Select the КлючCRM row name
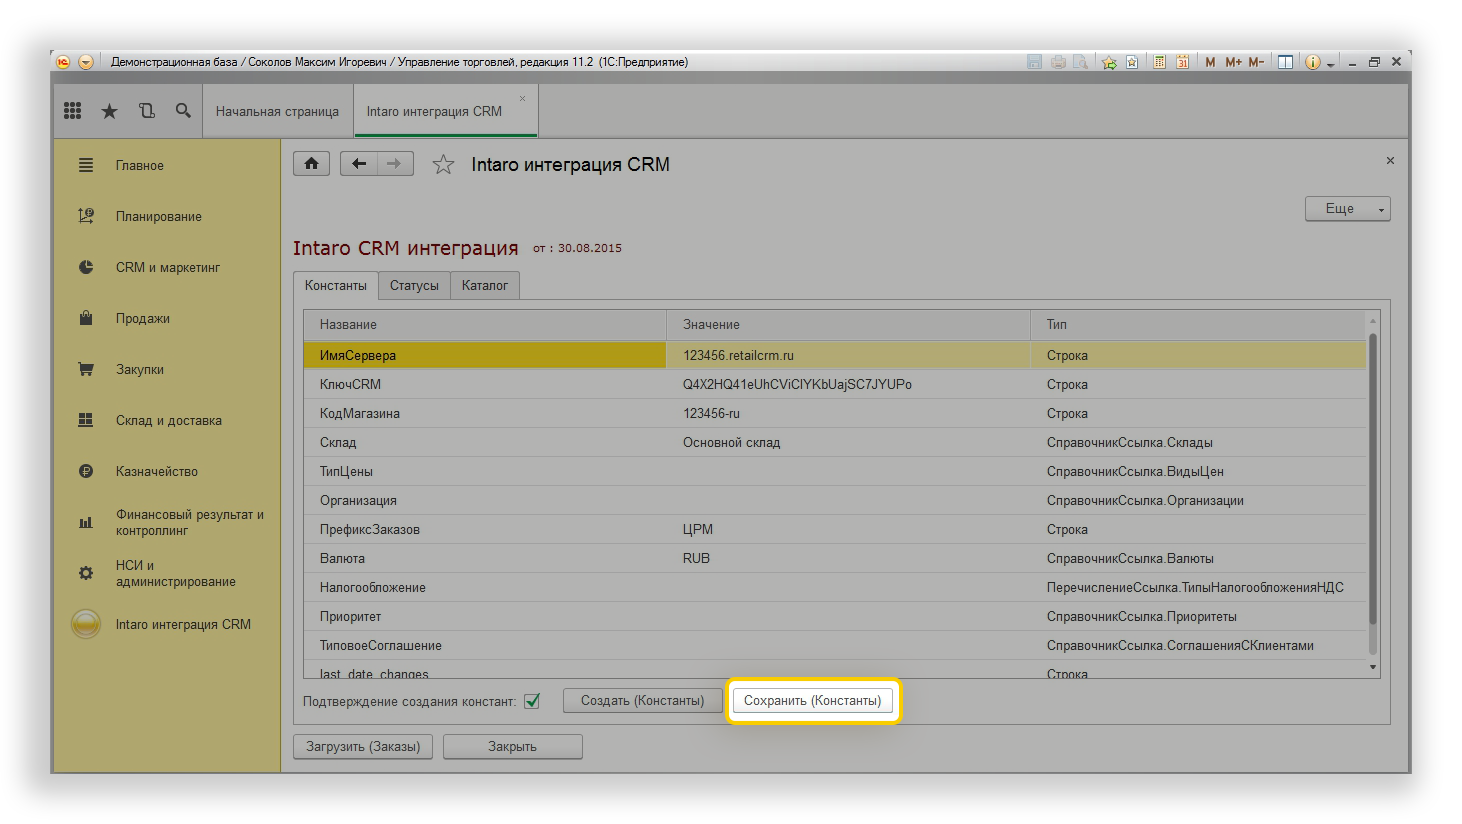This screenshot has width=1462, height=824. click(x=350, y=384)
